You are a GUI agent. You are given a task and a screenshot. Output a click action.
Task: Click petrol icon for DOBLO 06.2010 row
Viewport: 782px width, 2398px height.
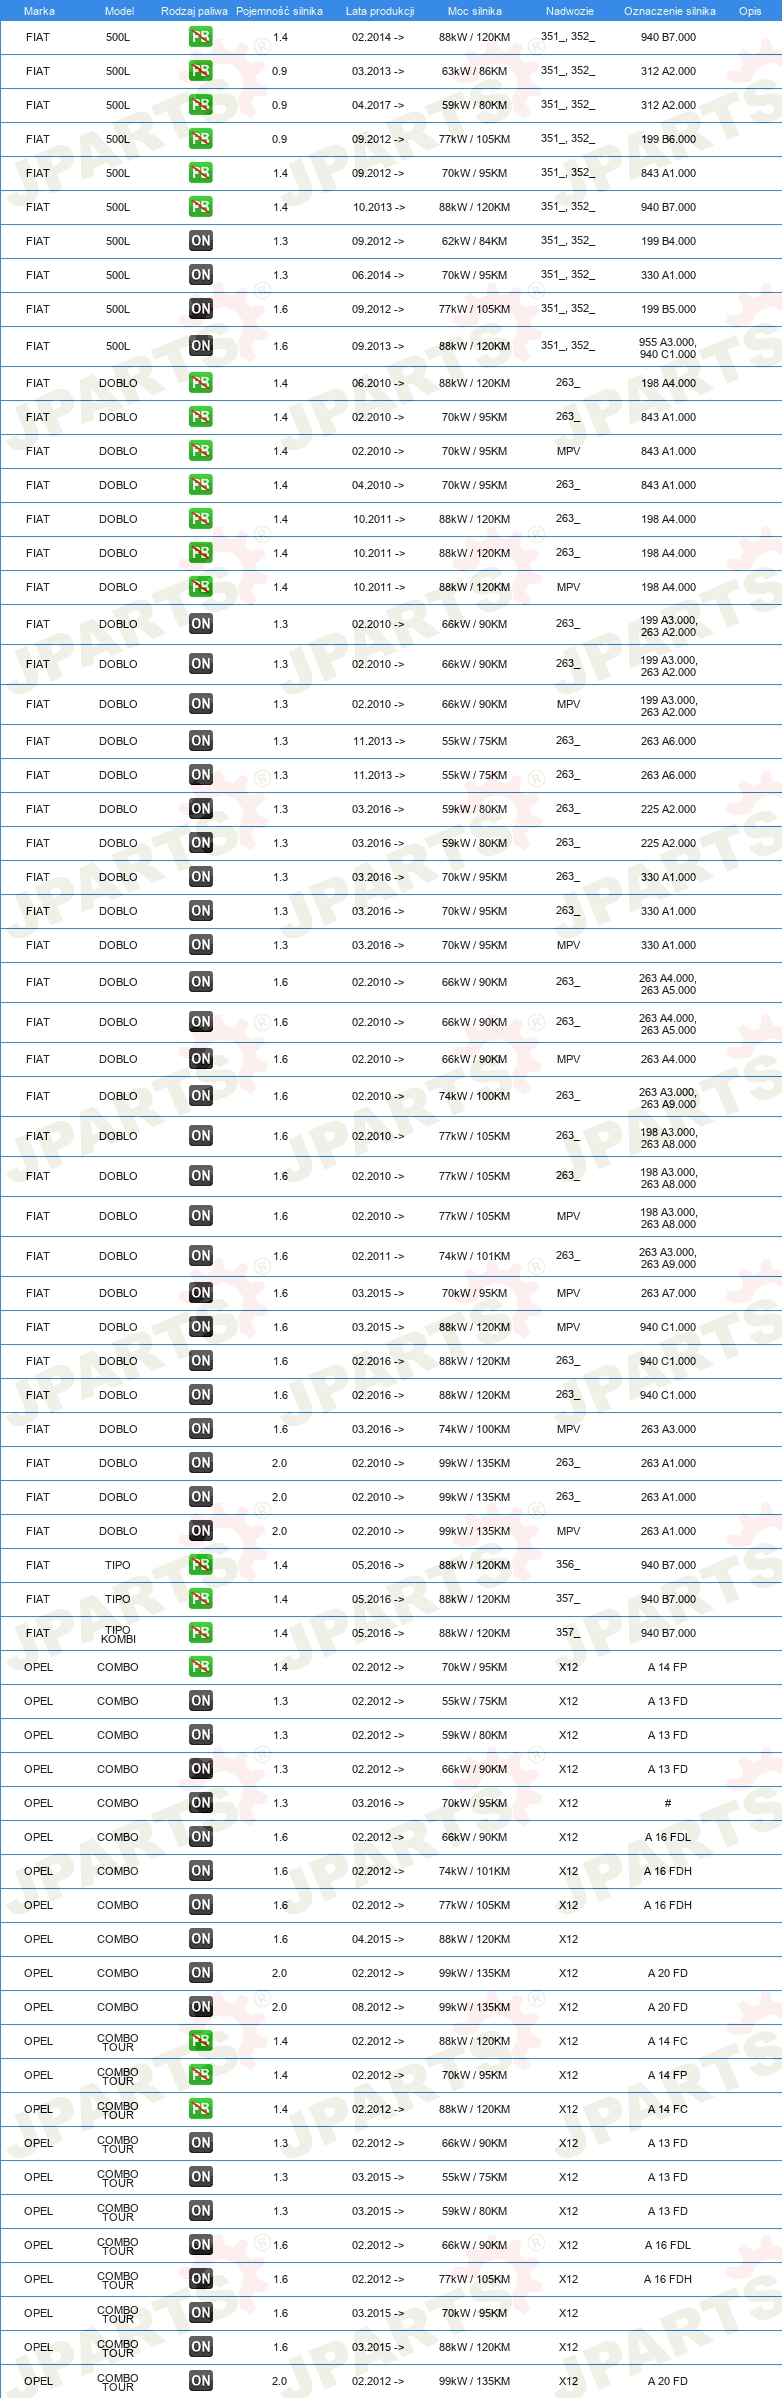(201, 383)
